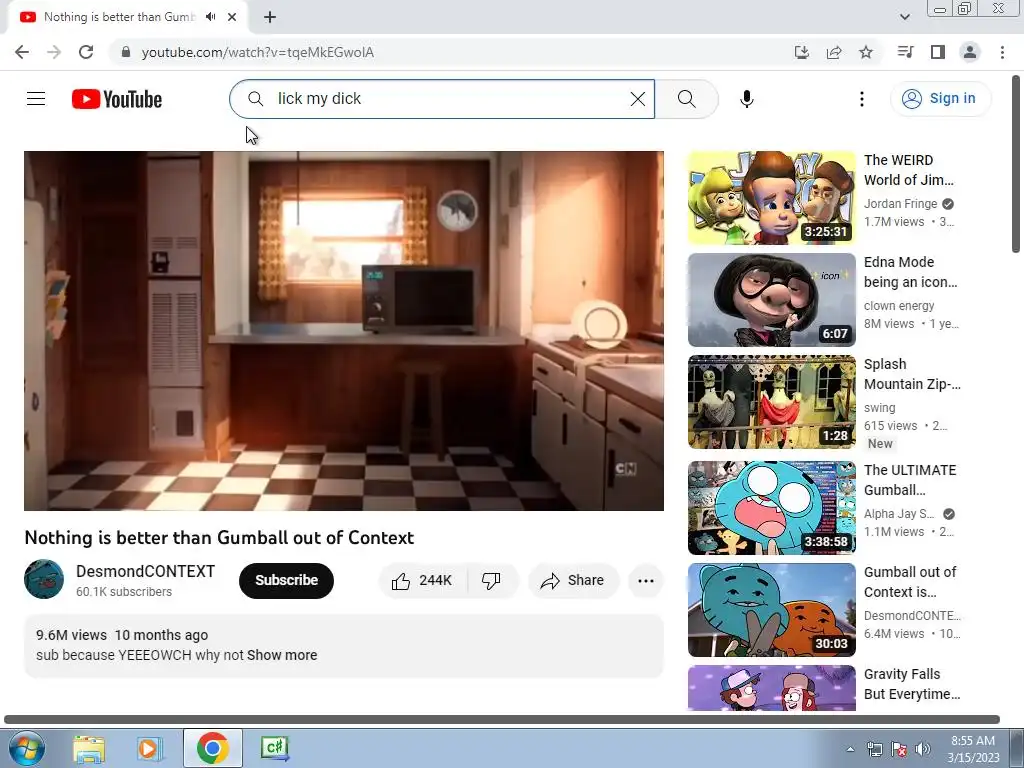Image resolution: width=1024 pixels, height=768 pixels.
Task: Open Chrome three-dot menu
Action: (x=1002, y=52)
